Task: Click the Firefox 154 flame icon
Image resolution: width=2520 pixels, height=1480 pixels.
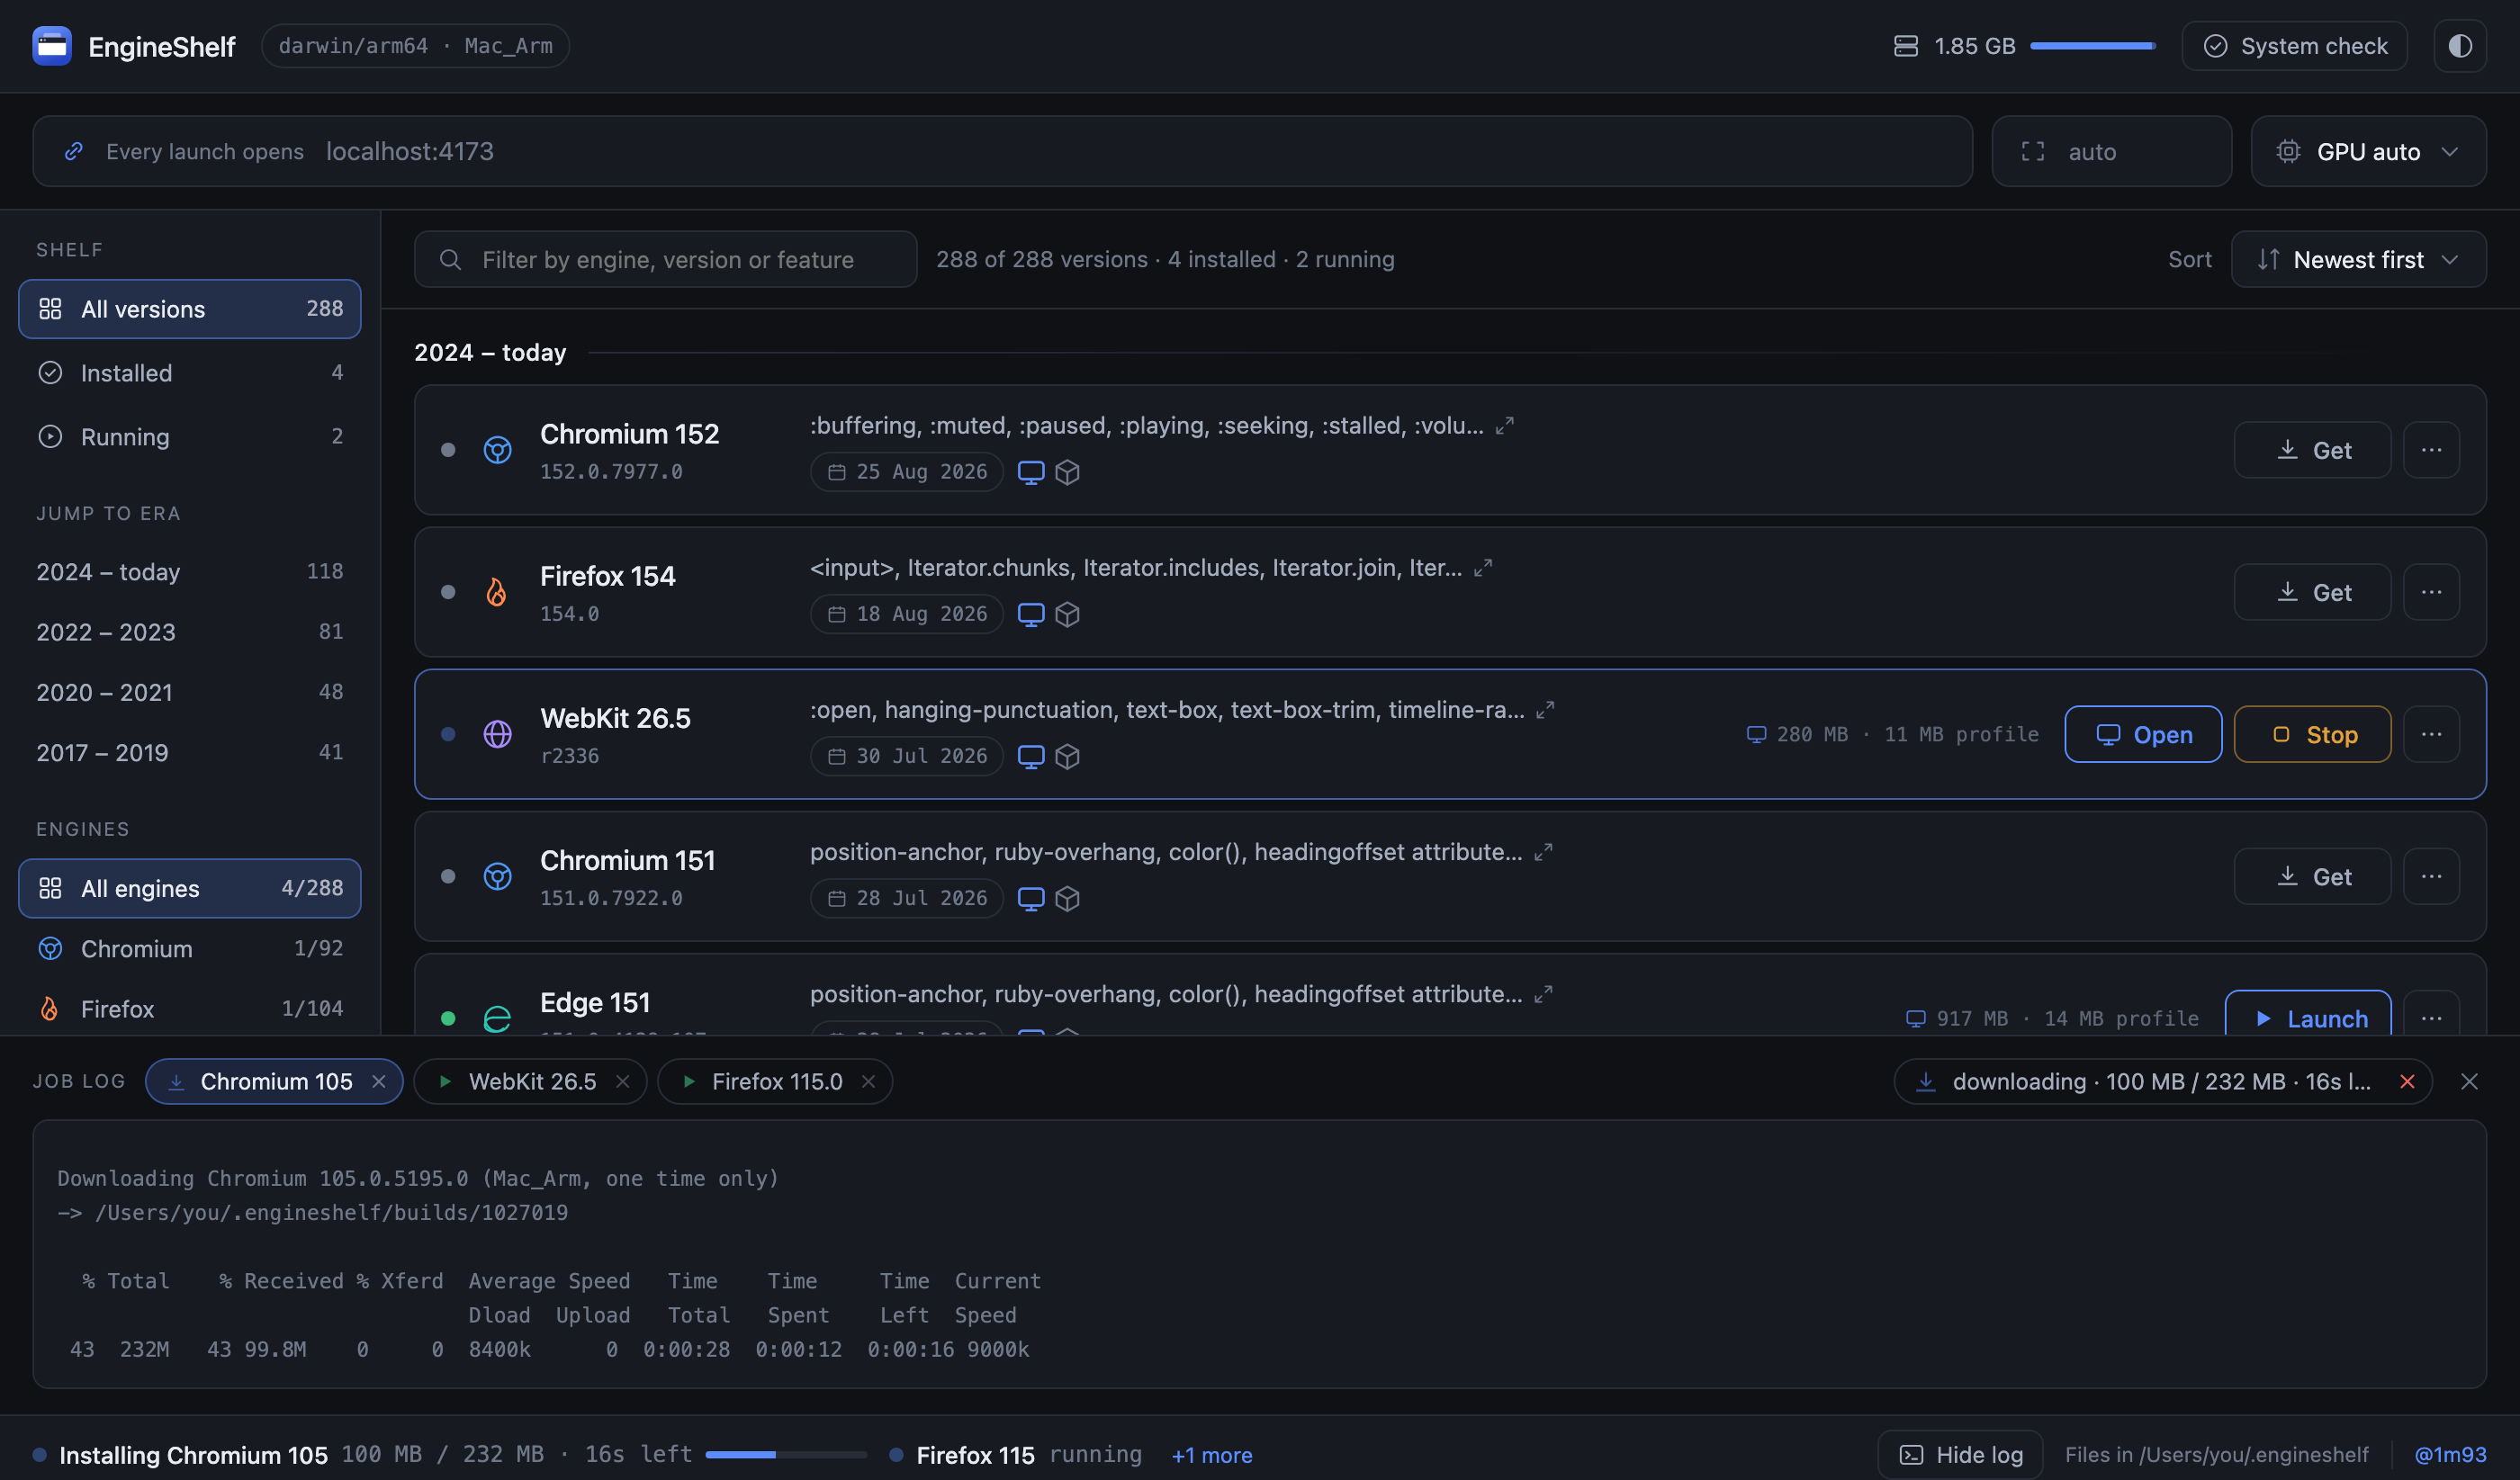Action: (x=497, y=592)
